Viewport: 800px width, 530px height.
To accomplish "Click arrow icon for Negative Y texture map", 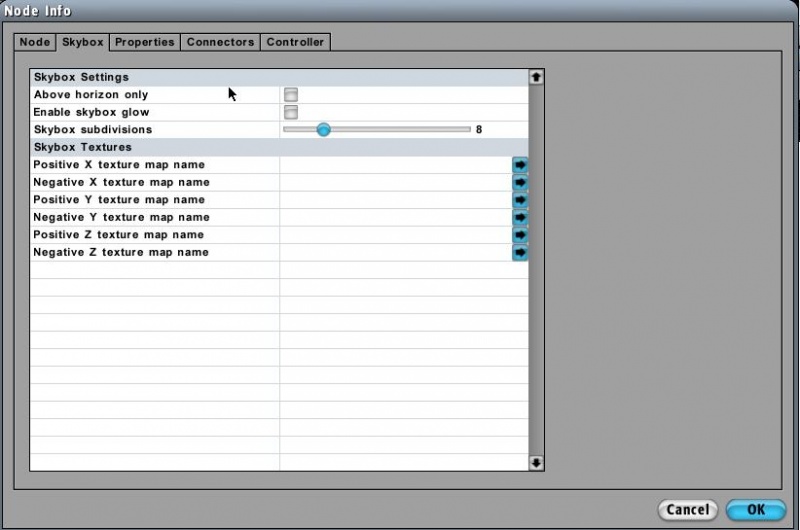I will coord(520,218).
